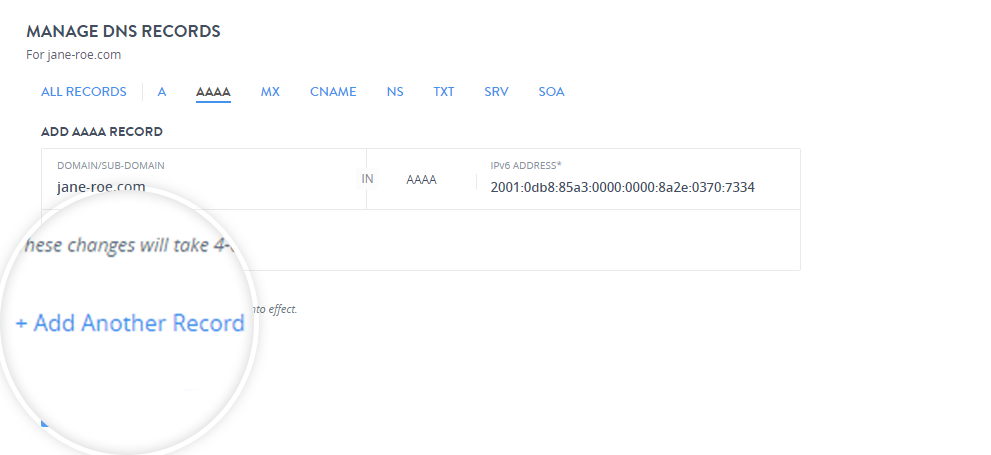Click the ADD AAAA RECORD section heading
This screenshot has height=455, width=991.
click(101, 131)
